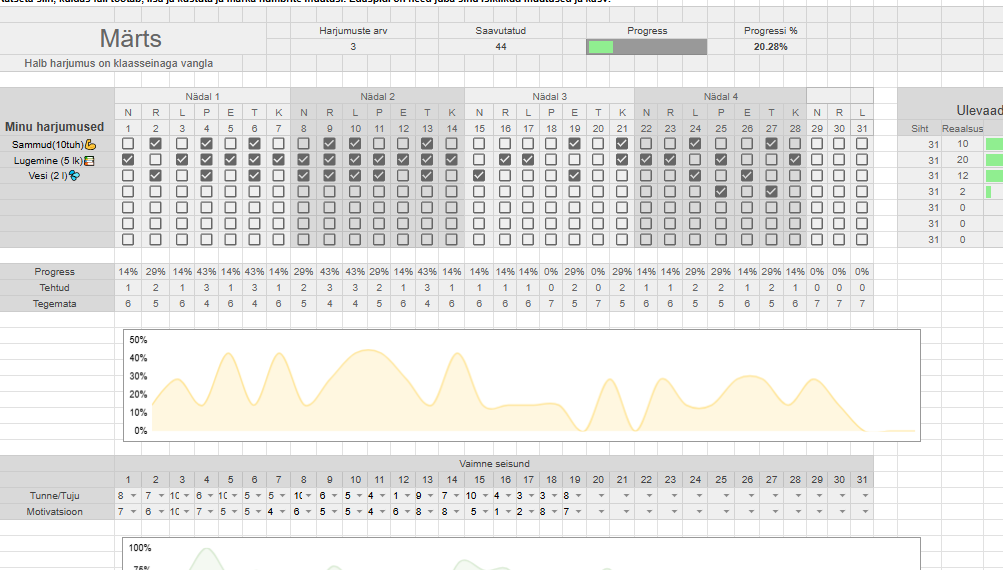Select the Minu harjumused heading
Viewport: 1003px width, 570px height.
(x=55, y=127)
